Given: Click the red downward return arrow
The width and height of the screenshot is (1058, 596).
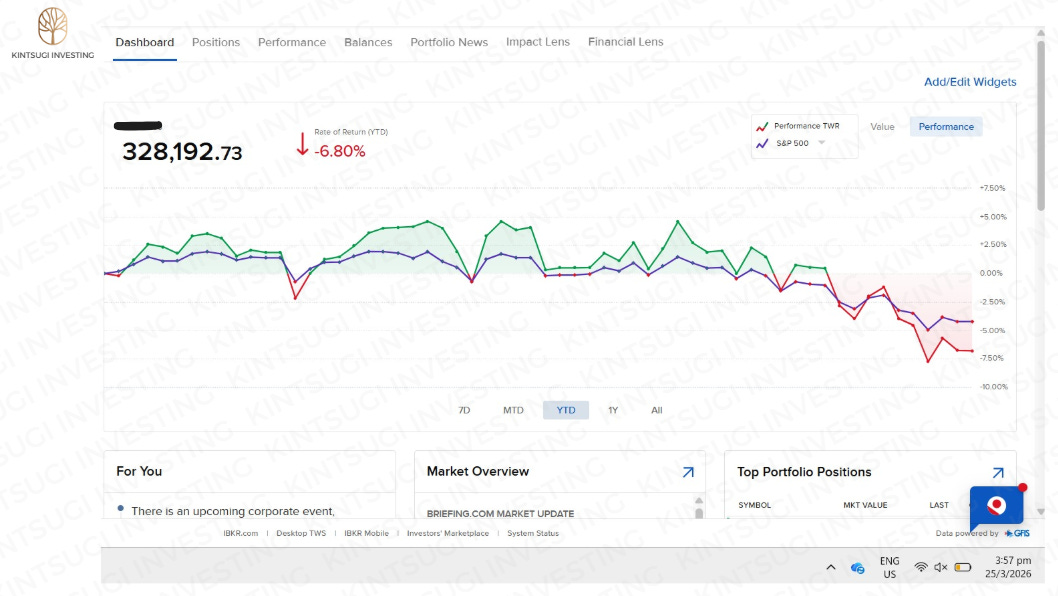Looking at the screenshot, I should [302, 144].
